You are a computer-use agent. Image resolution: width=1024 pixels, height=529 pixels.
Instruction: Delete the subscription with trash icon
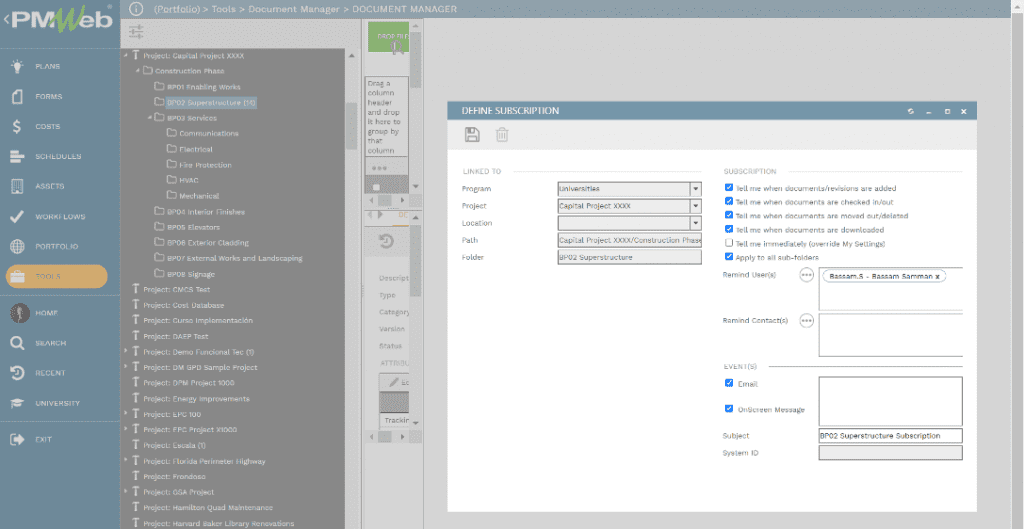click(x=502, y=135)
